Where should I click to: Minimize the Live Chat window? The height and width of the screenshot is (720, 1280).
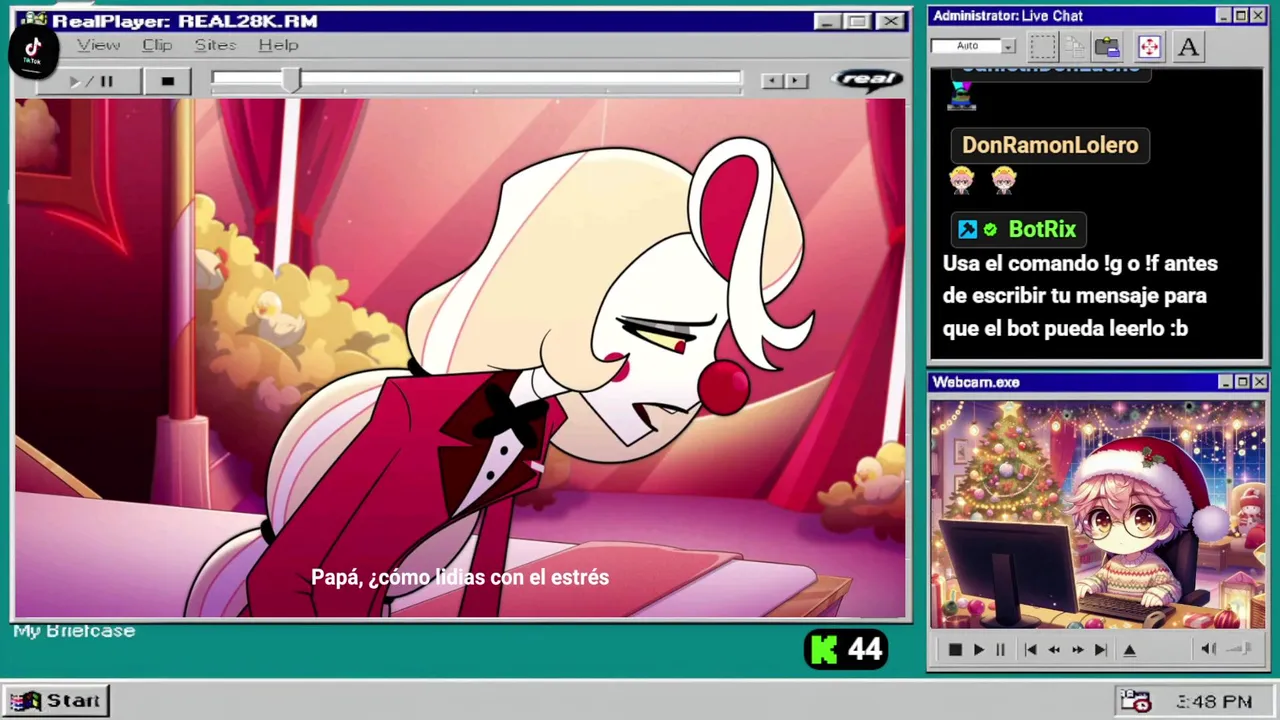click(x=1223, y=16)
